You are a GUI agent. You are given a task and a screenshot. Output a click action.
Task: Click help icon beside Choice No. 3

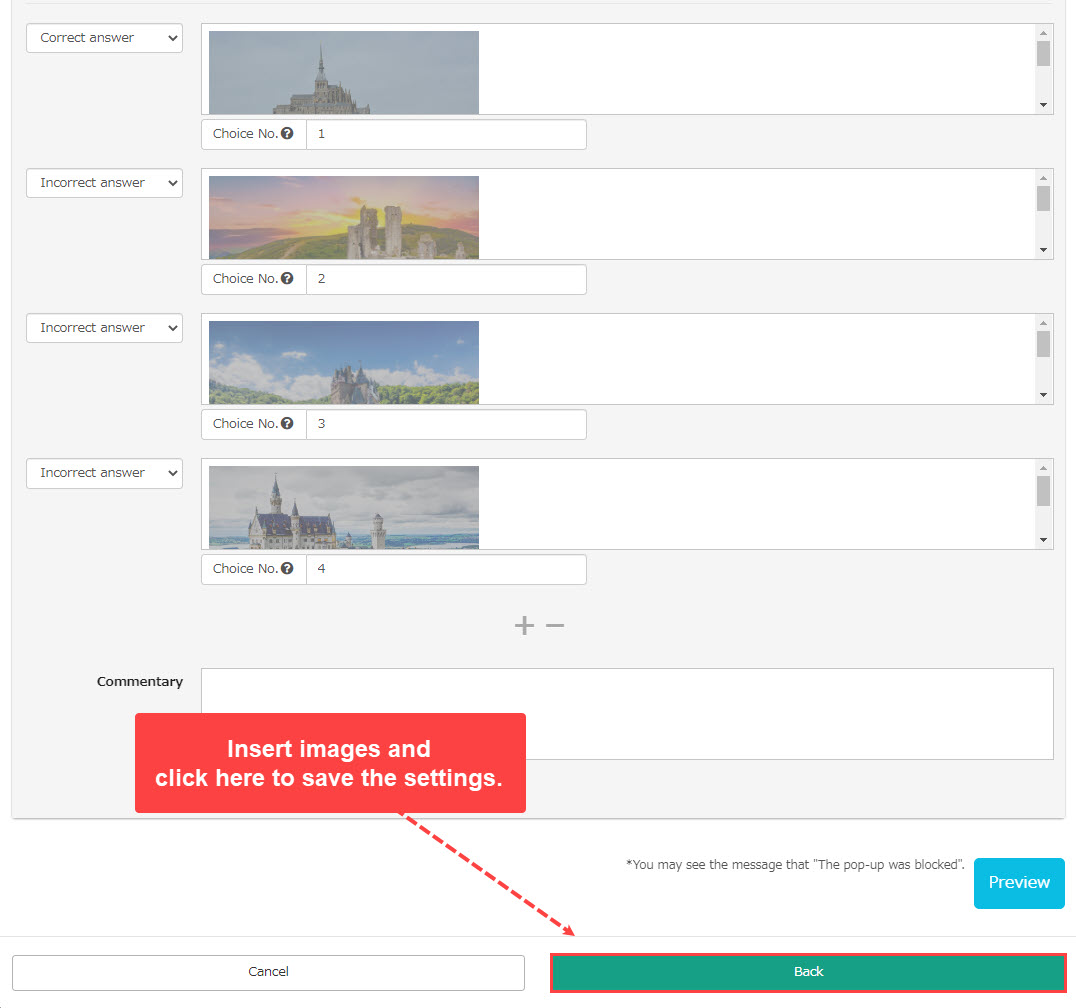(287, 424)
